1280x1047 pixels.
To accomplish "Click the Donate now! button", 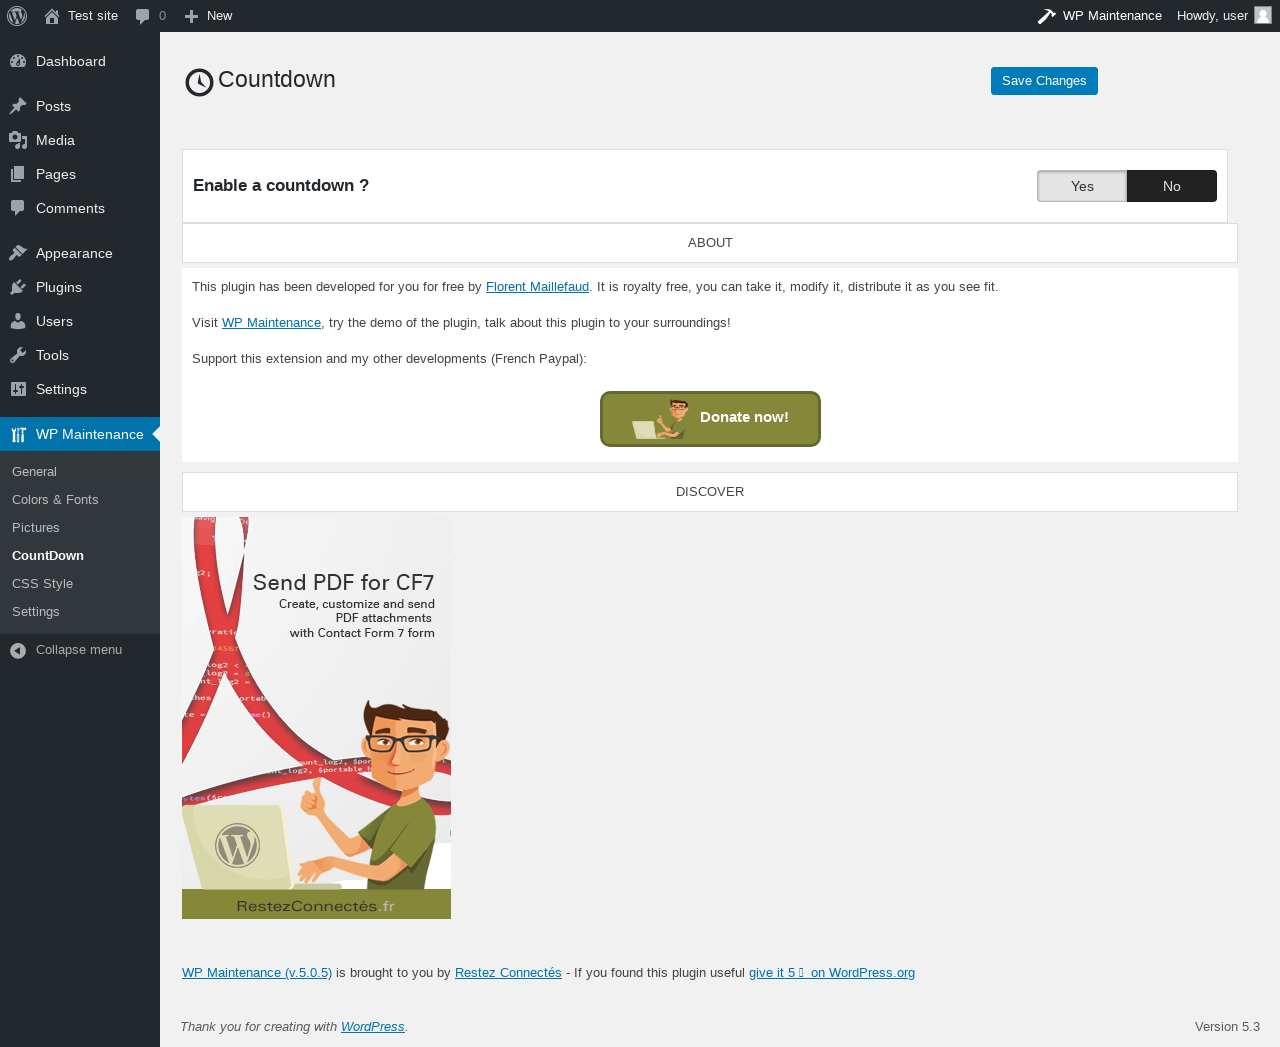I will 710,419.
